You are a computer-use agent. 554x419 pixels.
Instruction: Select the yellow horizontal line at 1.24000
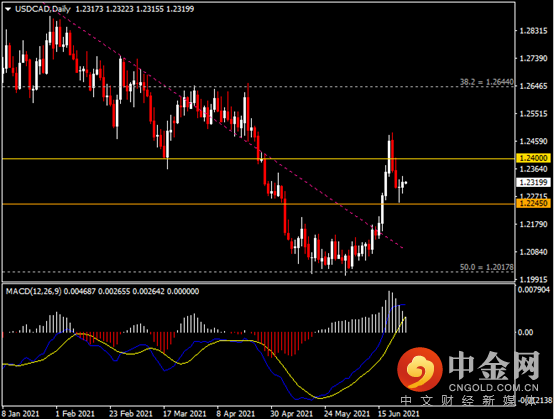[258, 159]
